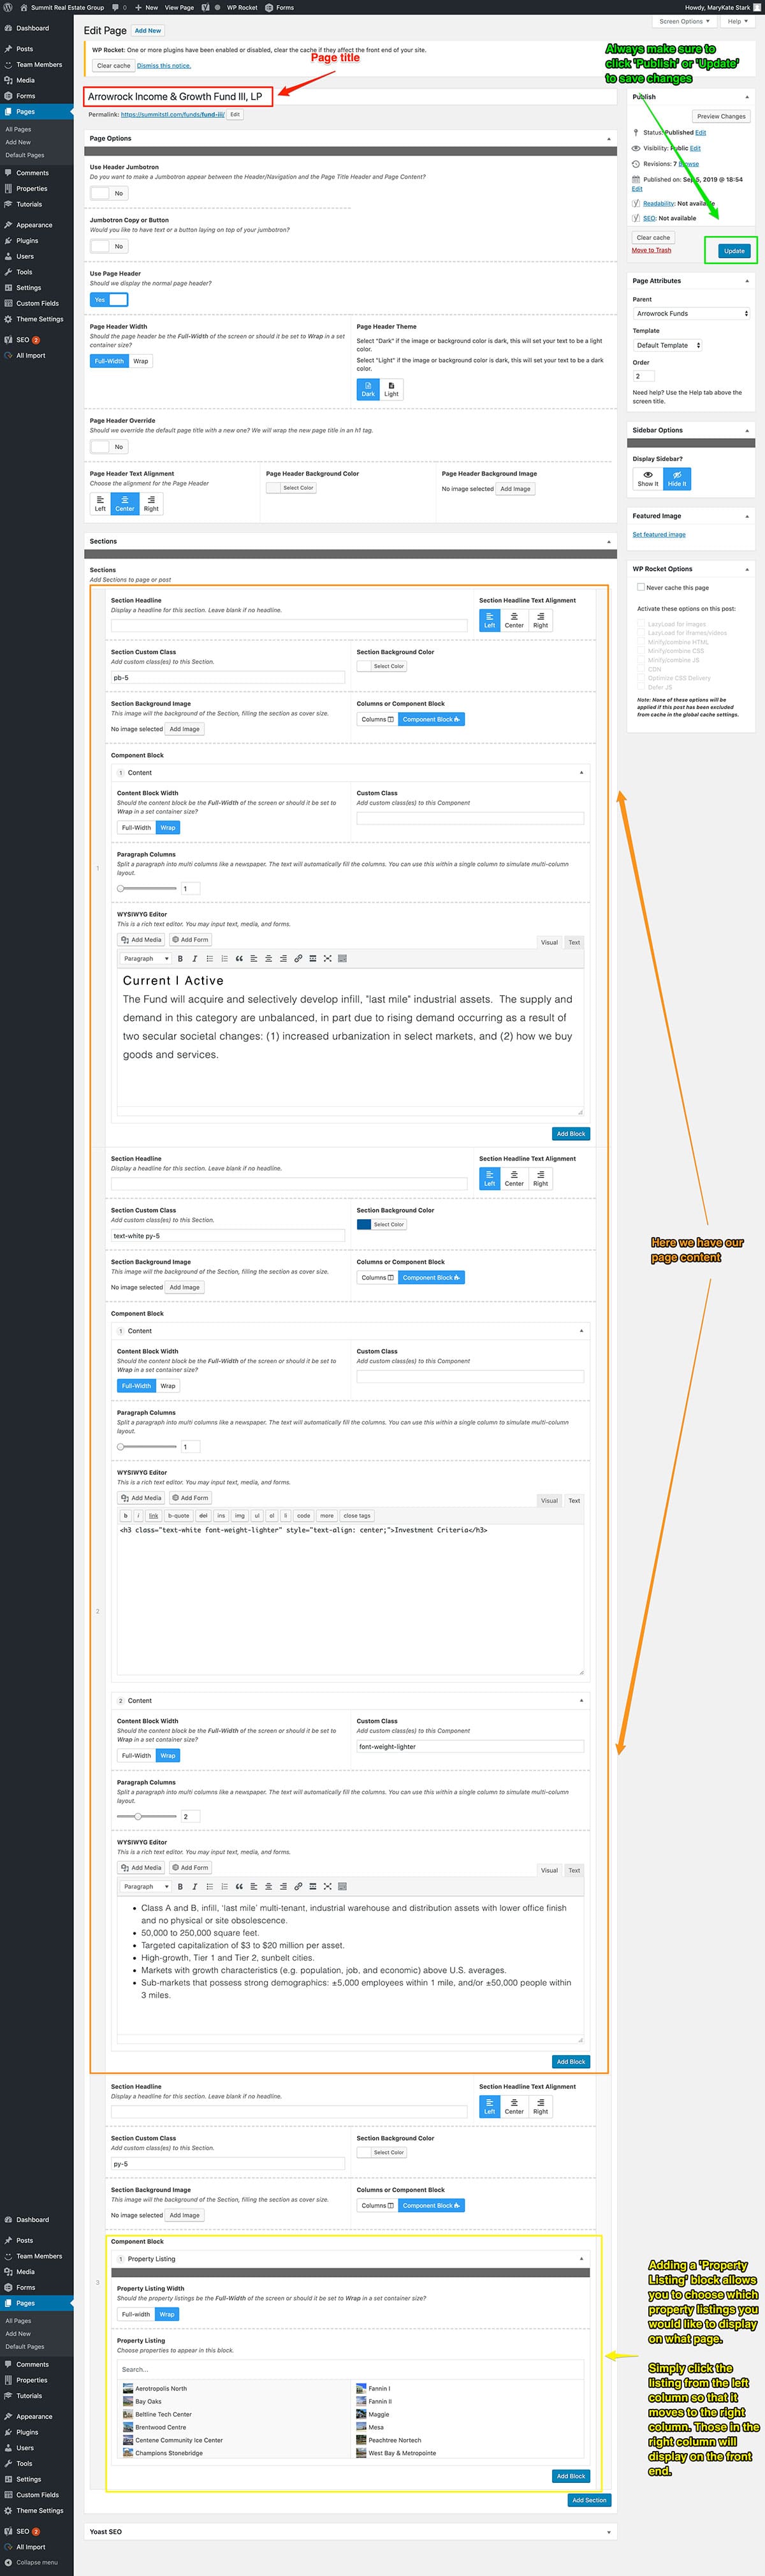Click the property listing Search field
Image resolution: width=765 pixels, height=2576 pixels.
click(350, 2369)
